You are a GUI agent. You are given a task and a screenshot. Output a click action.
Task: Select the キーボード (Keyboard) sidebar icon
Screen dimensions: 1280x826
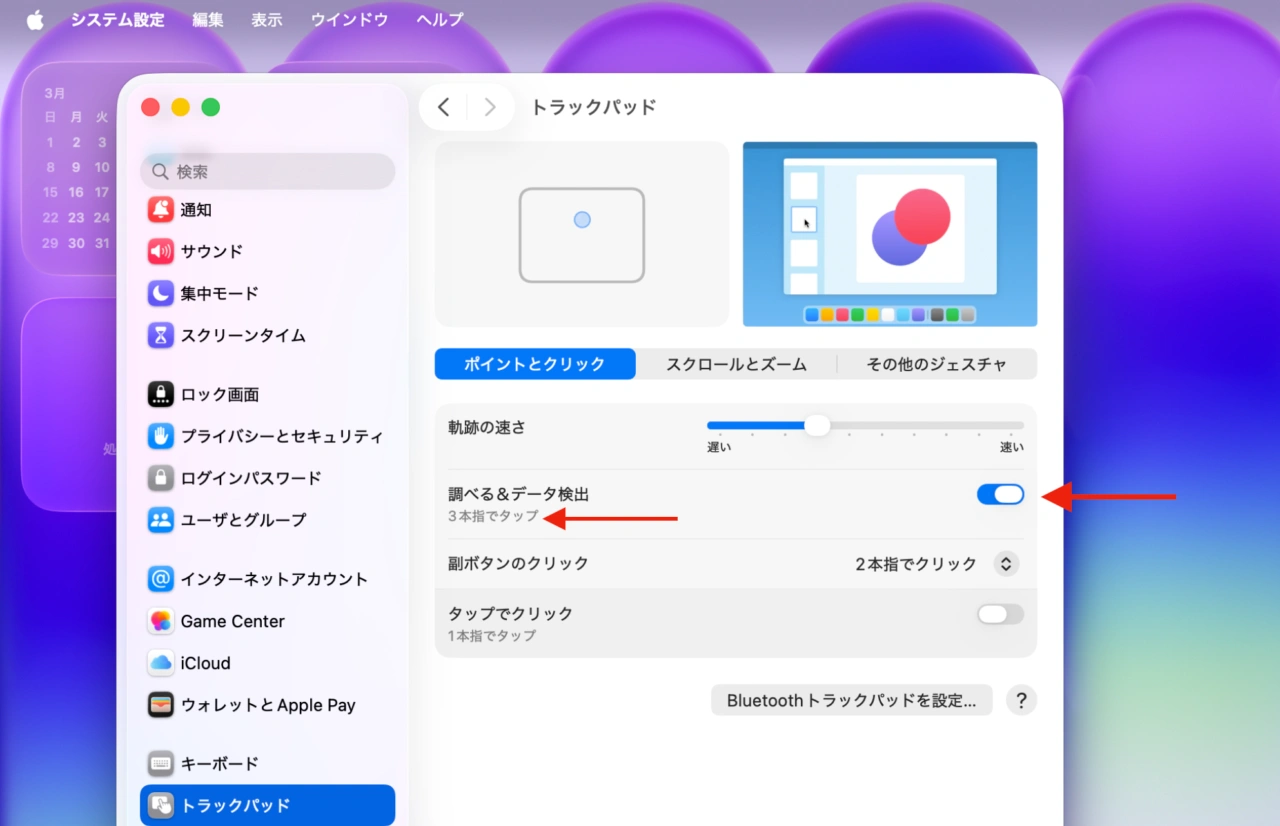[x=160, y=763]
